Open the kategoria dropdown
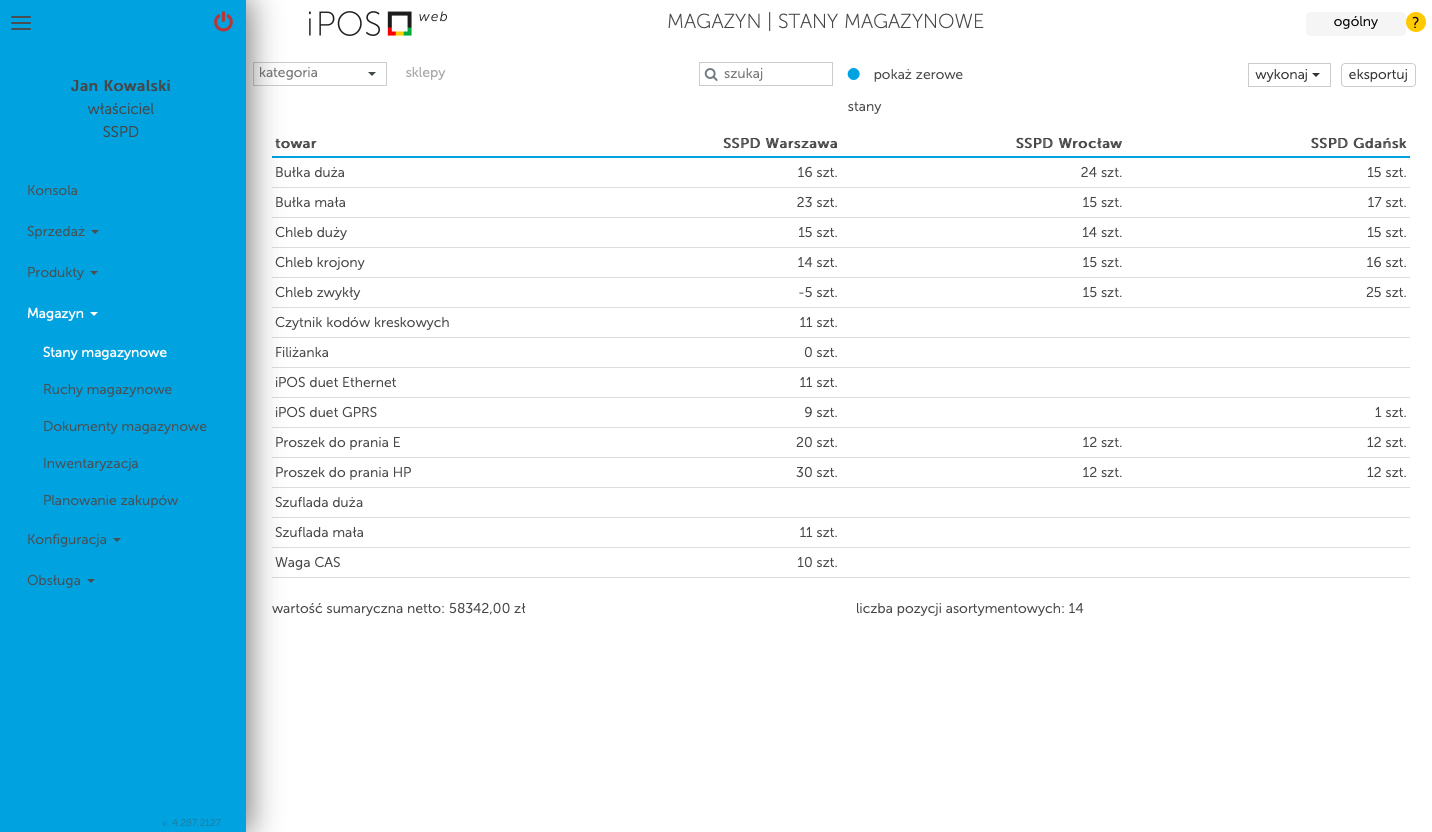This screenshot has width=1432, height=832. (319, 73)
